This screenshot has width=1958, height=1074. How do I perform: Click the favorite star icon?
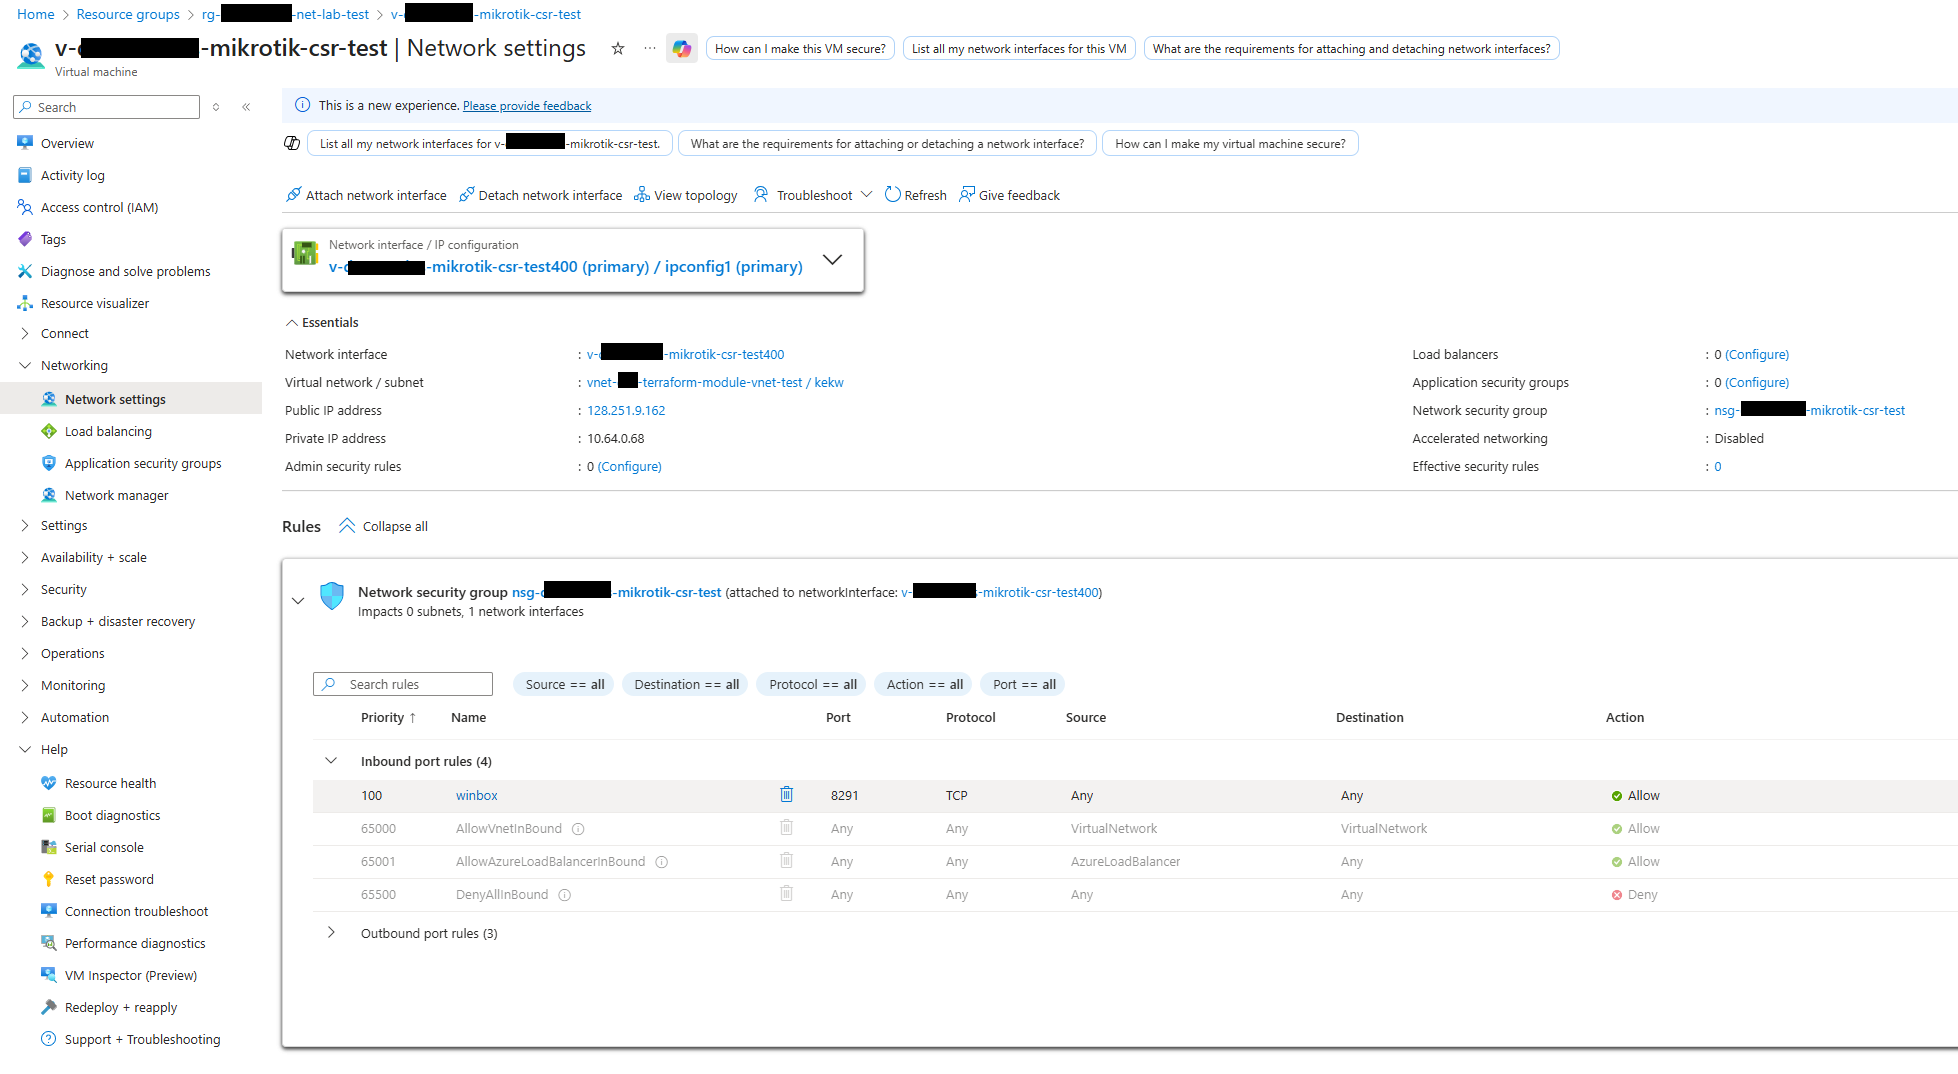tap(618, 48)
